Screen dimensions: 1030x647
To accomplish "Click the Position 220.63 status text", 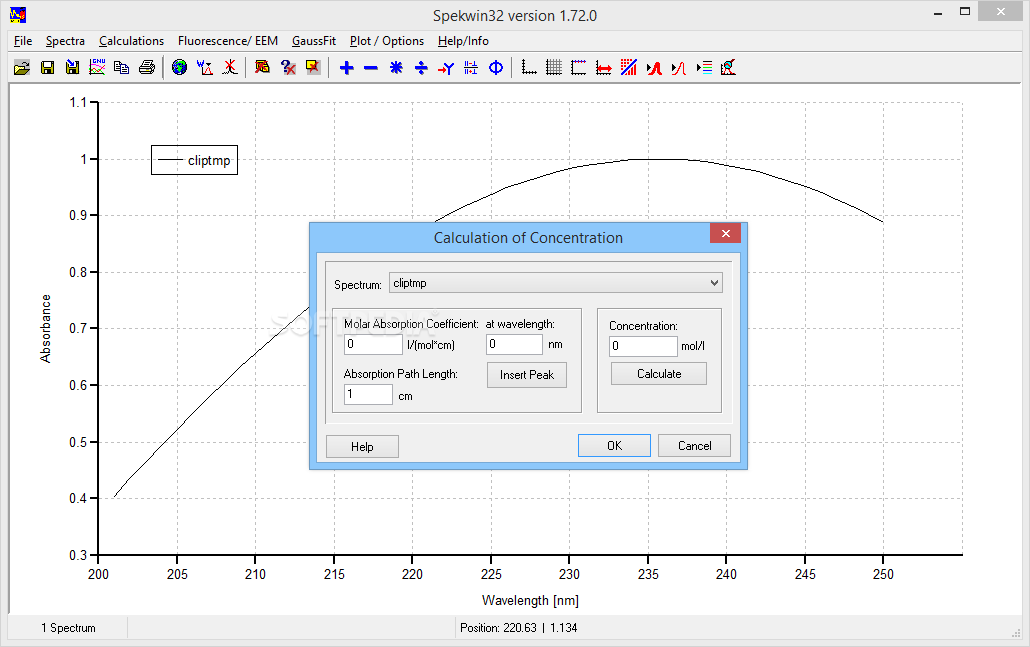I will point(518,628).
